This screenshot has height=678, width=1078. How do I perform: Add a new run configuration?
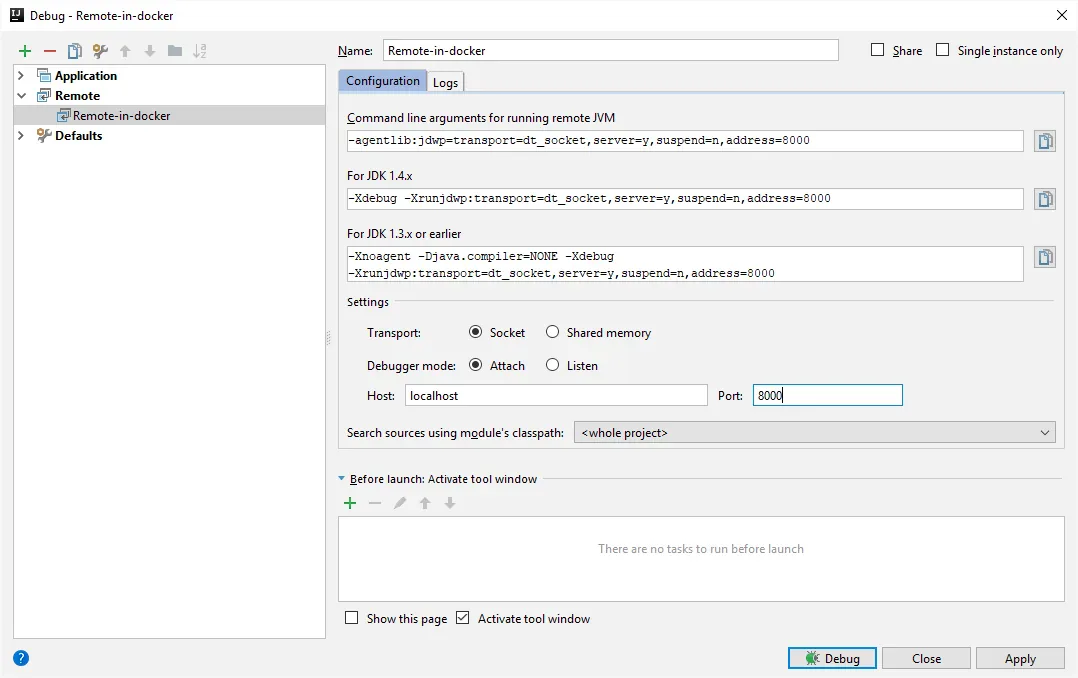coord(25,51)
